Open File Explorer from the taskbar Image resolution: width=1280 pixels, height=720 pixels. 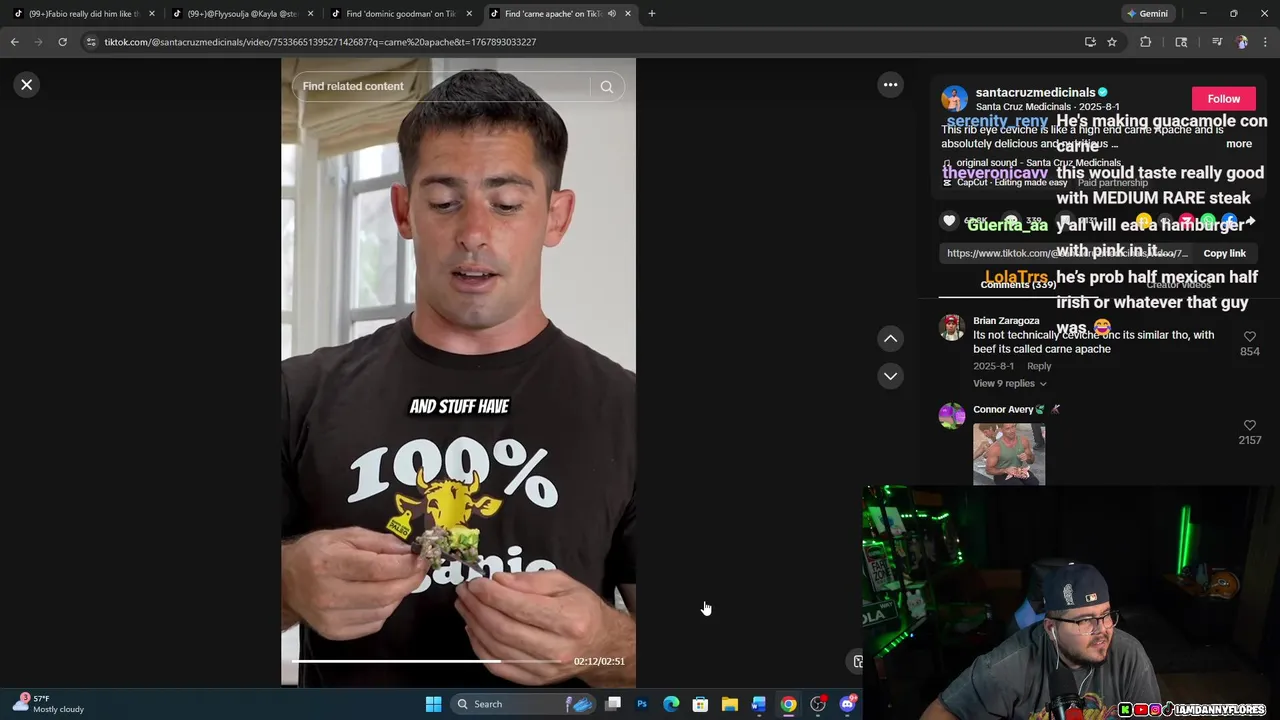[729, 704]
